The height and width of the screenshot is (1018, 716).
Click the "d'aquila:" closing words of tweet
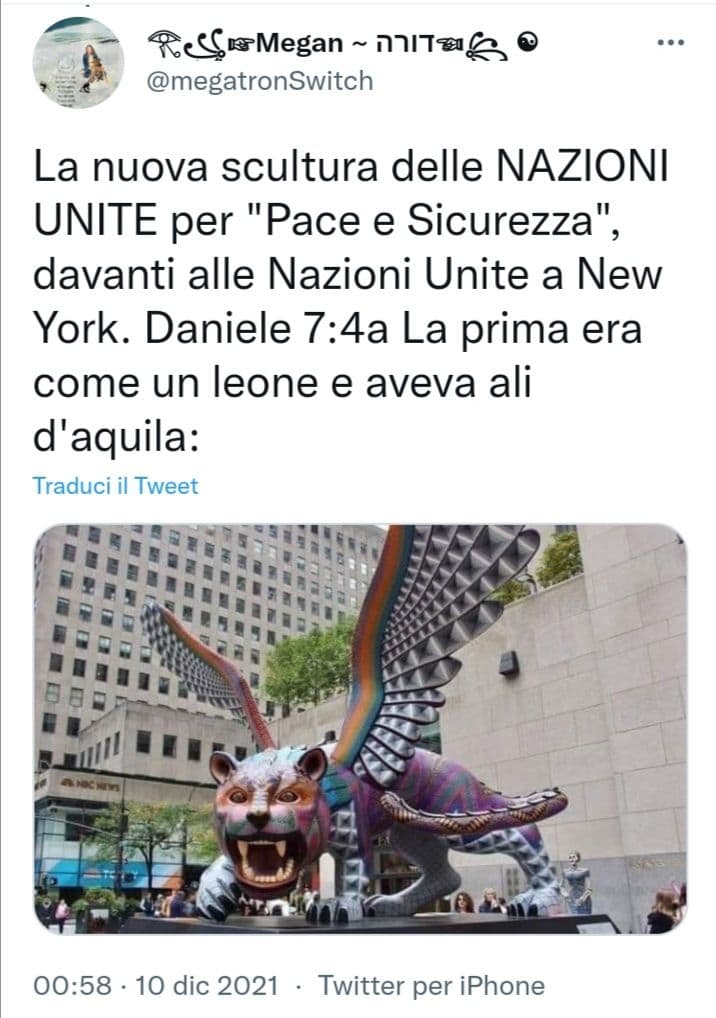click(116, 438)
